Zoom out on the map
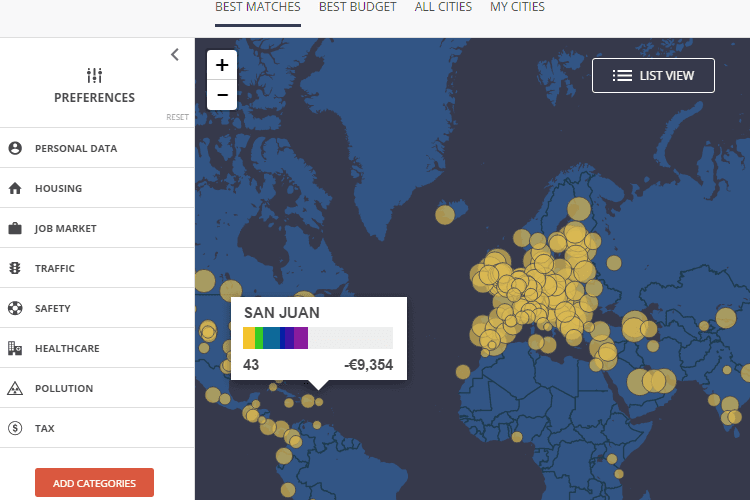The height and width of the screenshot is (500, 750). click(x=222, y=95)
